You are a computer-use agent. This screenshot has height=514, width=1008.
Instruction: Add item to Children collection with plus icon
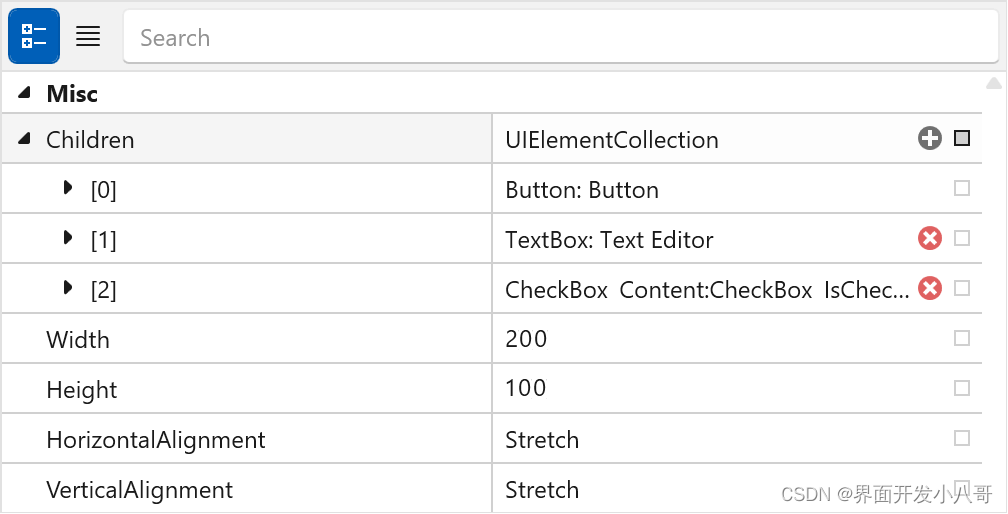(930, 139)
